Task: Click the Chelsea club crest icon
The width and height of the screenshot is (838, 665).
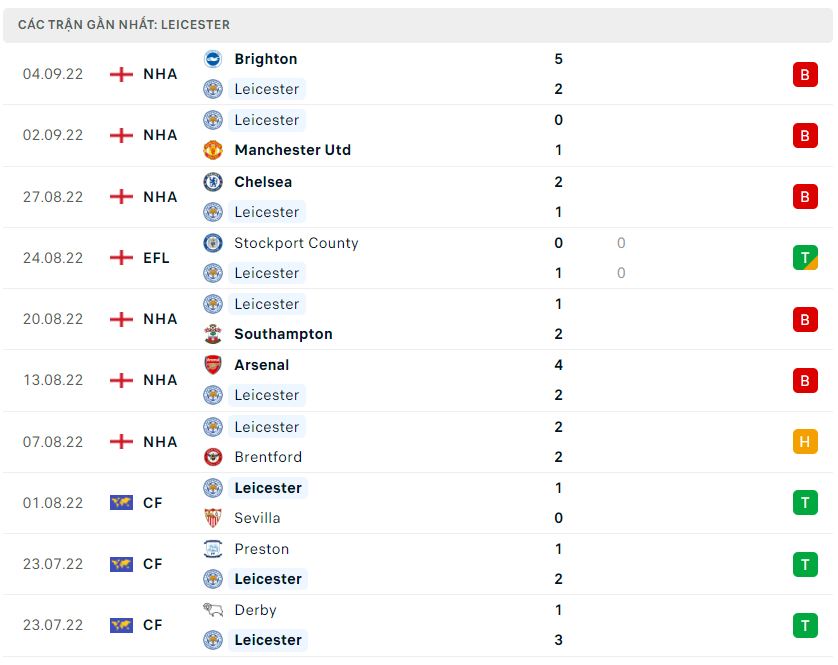Action: [x=213, y=182]
